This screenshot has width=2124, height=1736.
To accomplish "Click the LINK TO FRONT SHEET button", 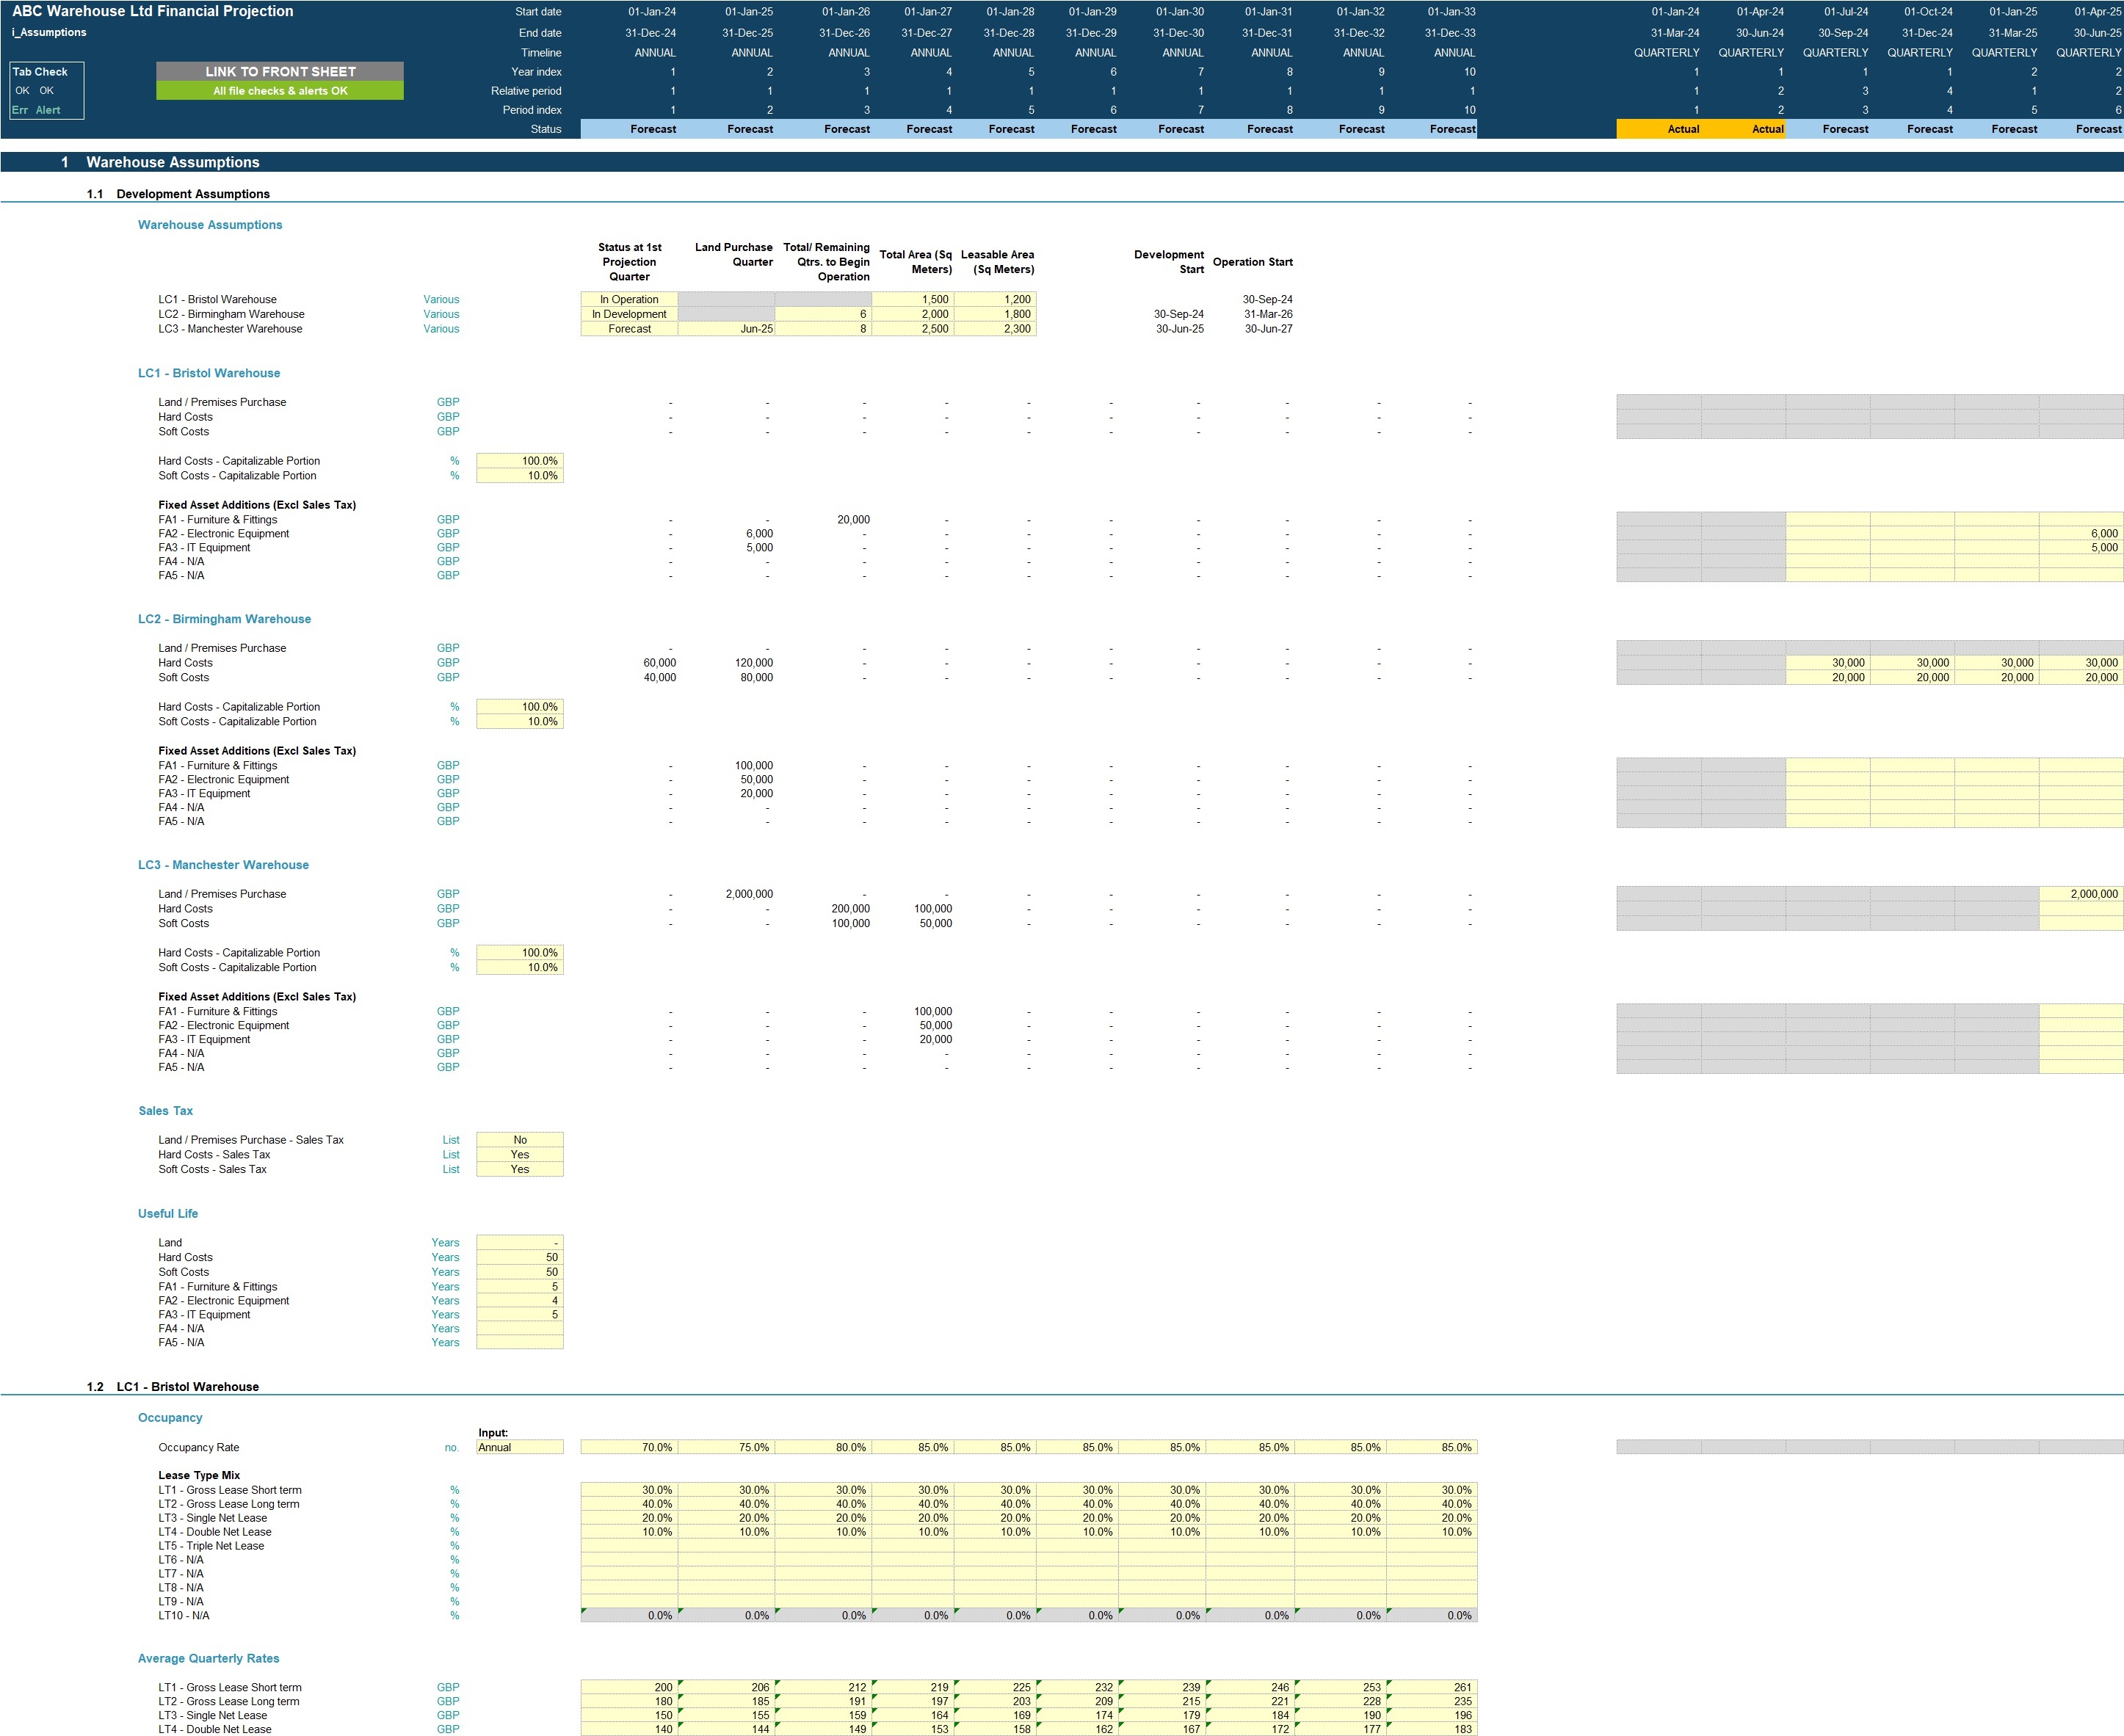I will (280, 71).
